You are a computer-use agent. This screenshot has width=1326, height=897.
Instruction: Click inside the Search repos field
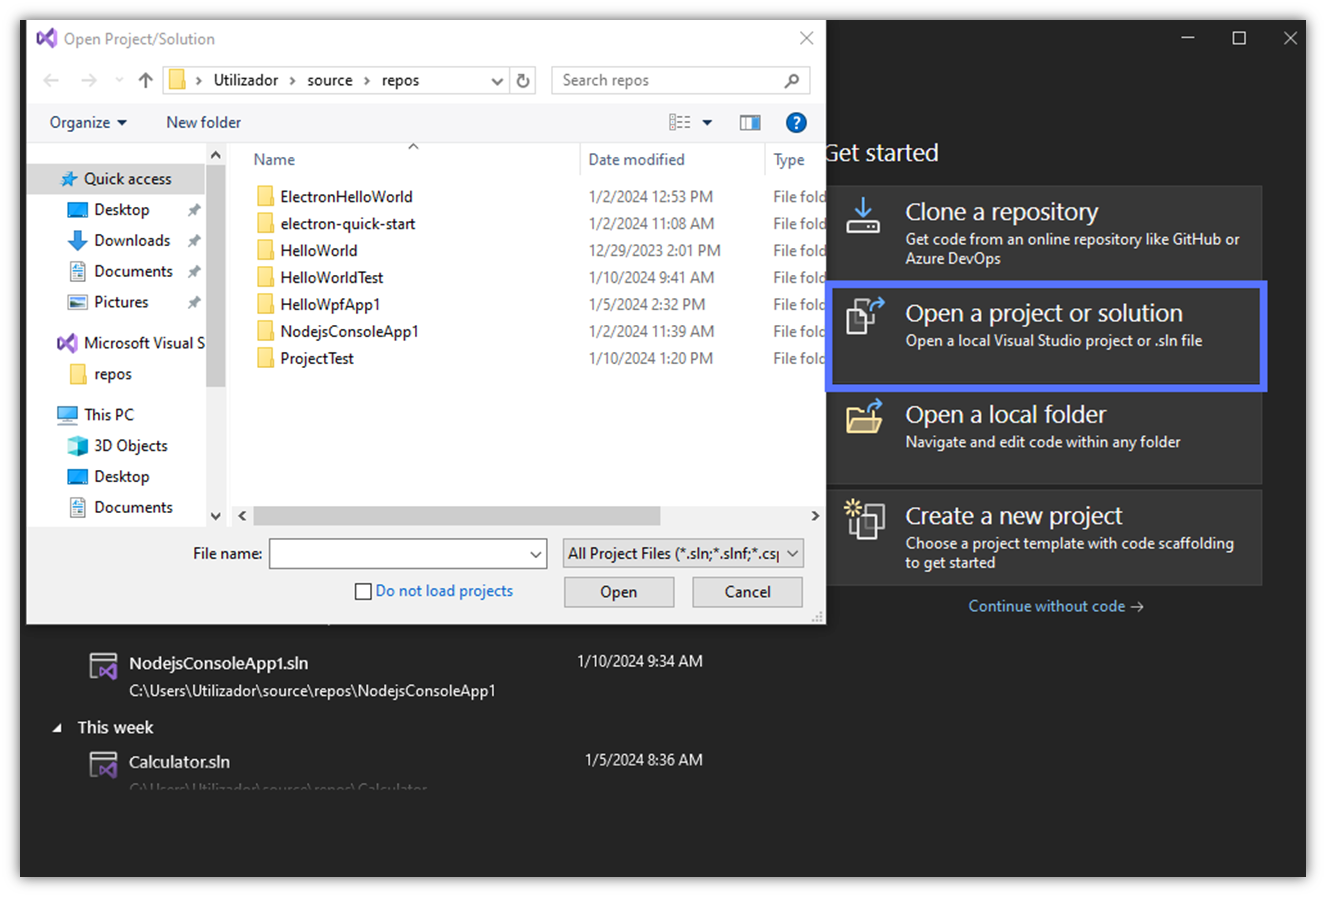tap(660, 80)
